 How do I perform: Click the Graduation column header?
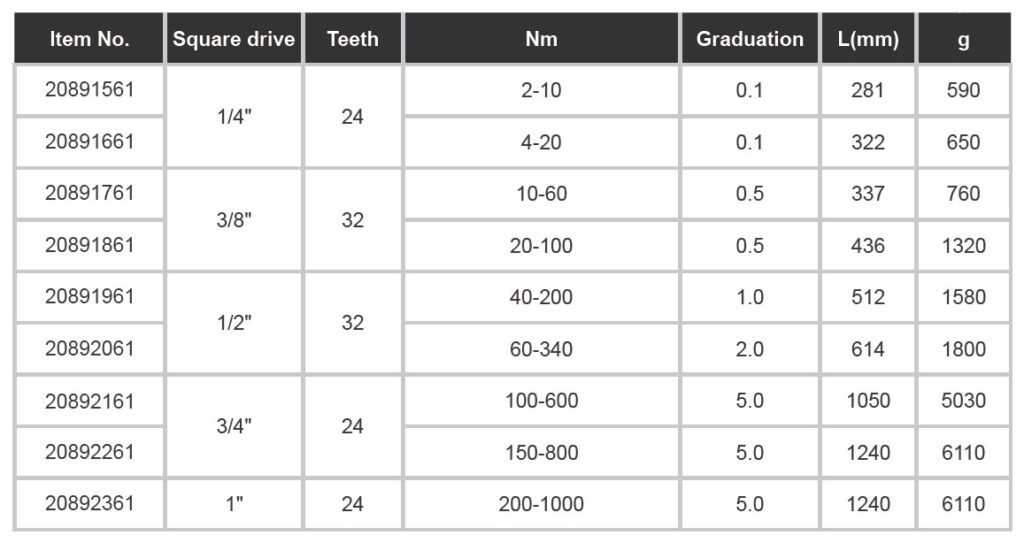click(750, 39)
